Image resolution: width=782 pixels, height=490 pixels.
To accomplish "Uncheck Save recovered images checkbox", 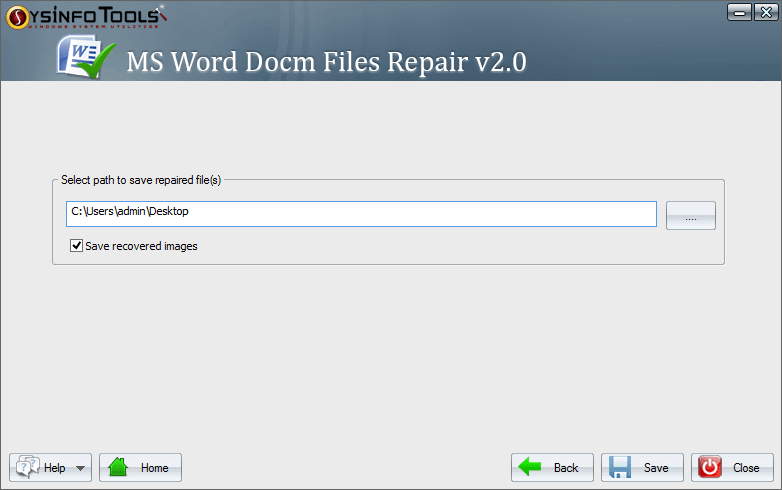I will tap(76, 246).
